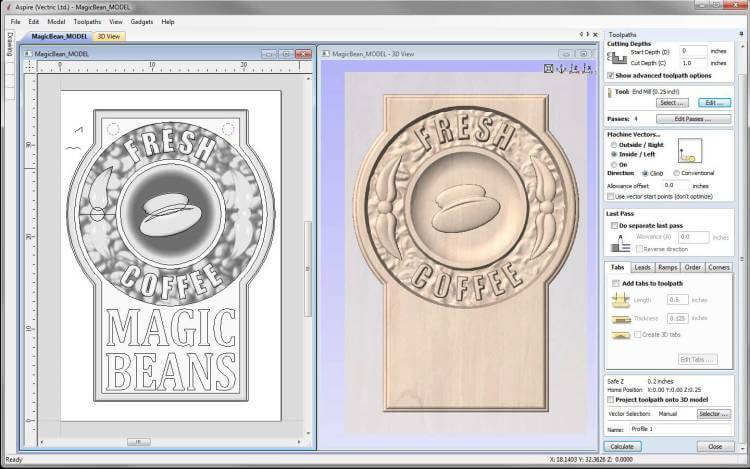Open the Help menu
This screenshot has width=750, height=469.
tap(168, 22)
